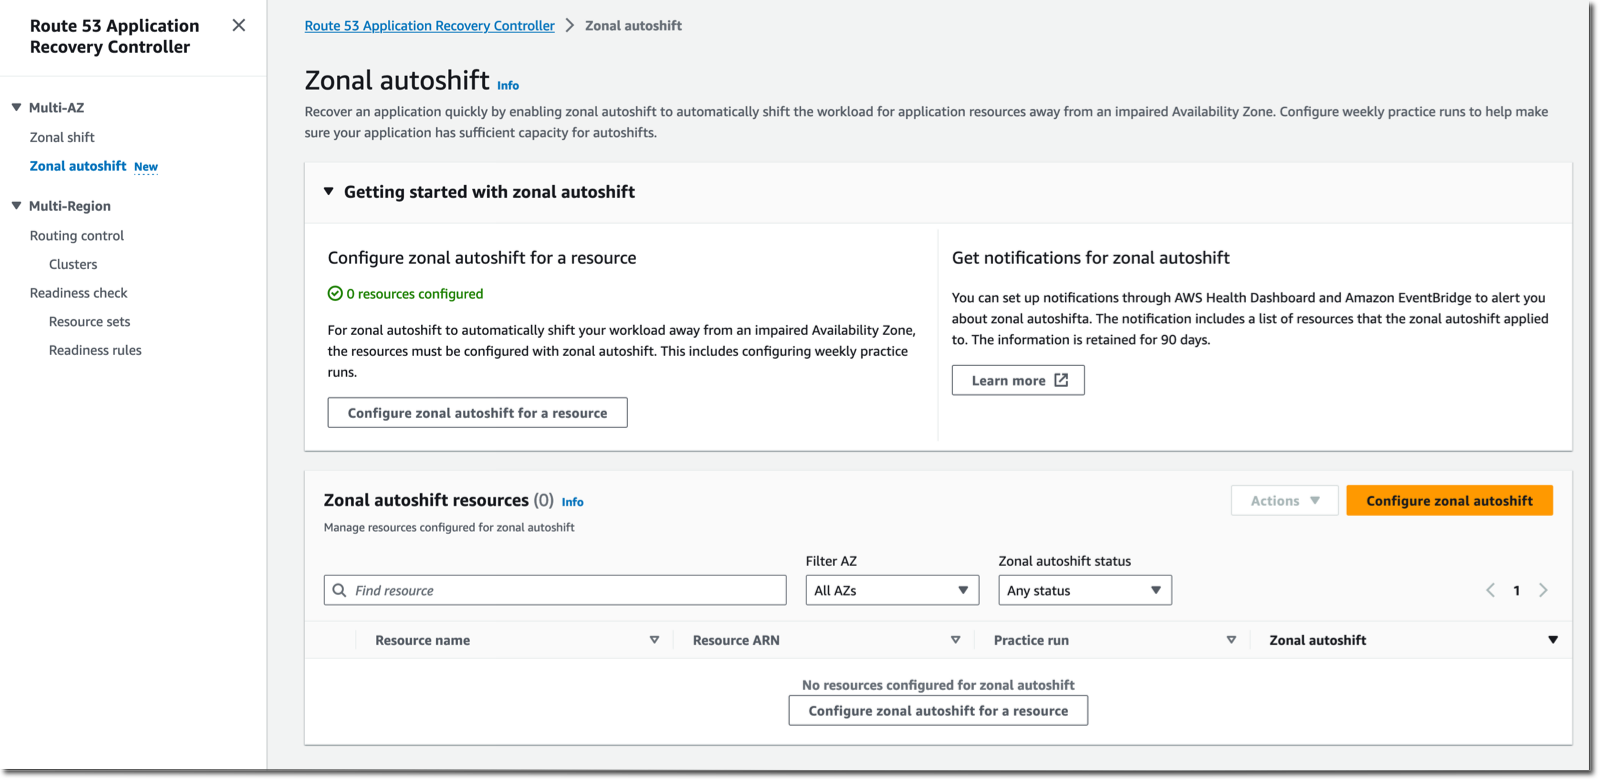This screenshot has height=780, width=1600.
Task: Sort by Resource ARN column arrow
Action: 955,640
